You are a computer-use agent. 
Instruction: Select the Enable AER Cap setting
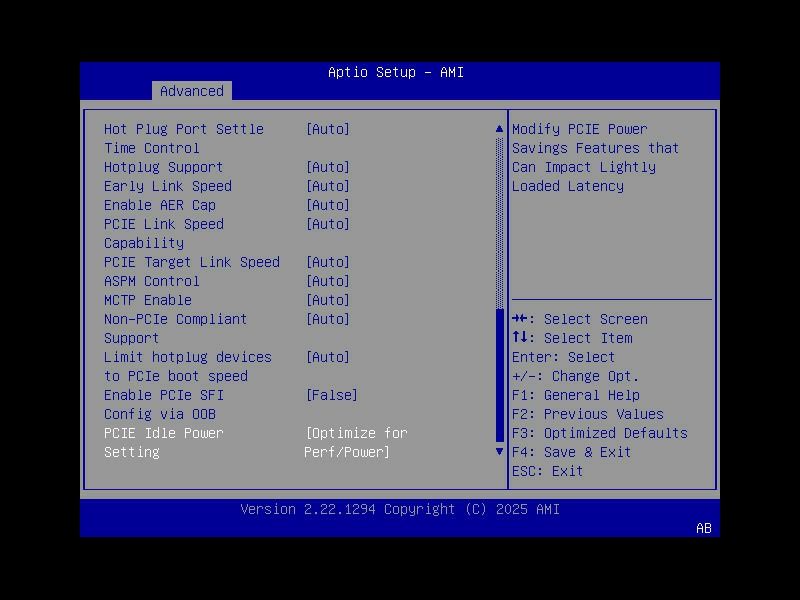coord(160,205)
